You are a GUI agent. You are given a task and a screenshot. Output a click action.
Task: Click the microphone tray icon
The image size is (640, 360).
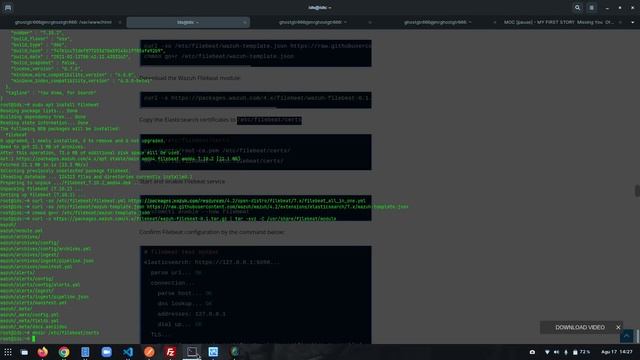566,352
